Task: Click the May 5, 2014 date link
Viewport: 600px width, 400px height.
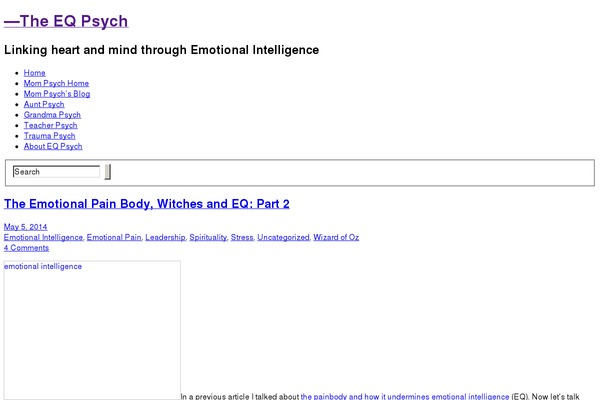Action: click(x=26, y=227)
